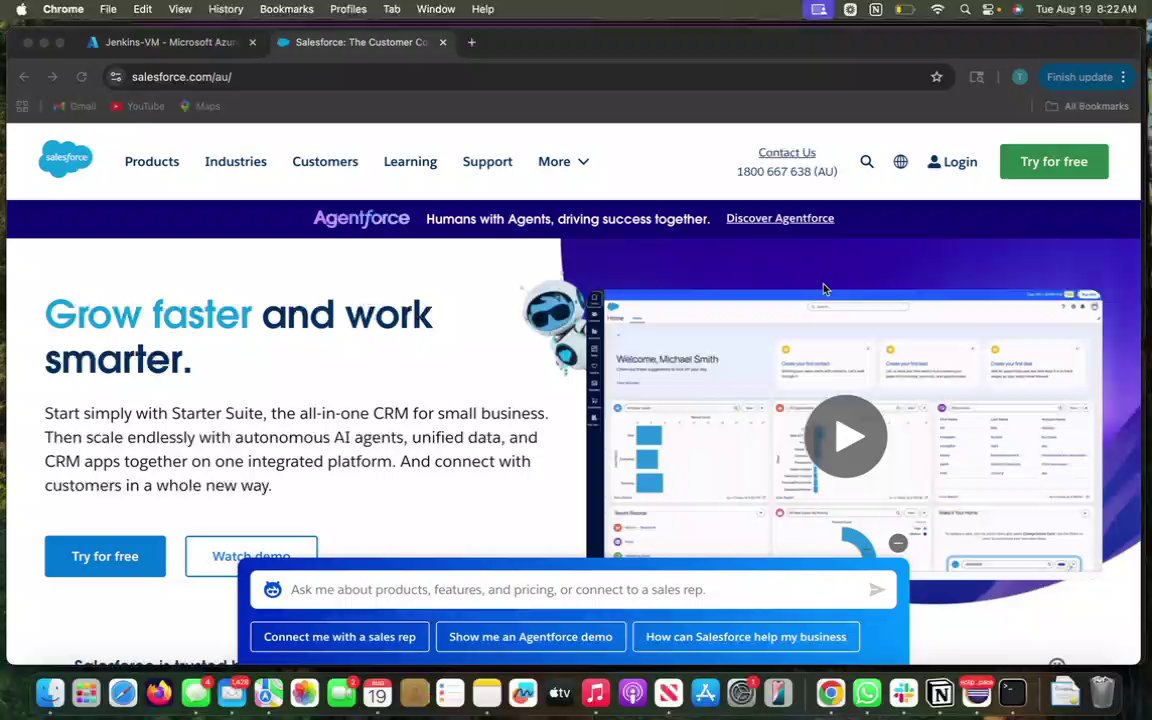Click the Wi-Fi status icon
Viewport: 1152px width, 720px height.
point(937,10)
